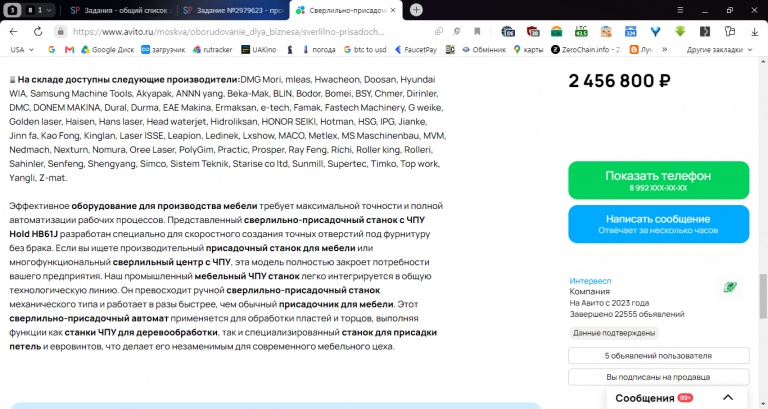Screen dimensions: 768x409
Task: Open the UAKino bookmark
Action: tap(259, 49)
